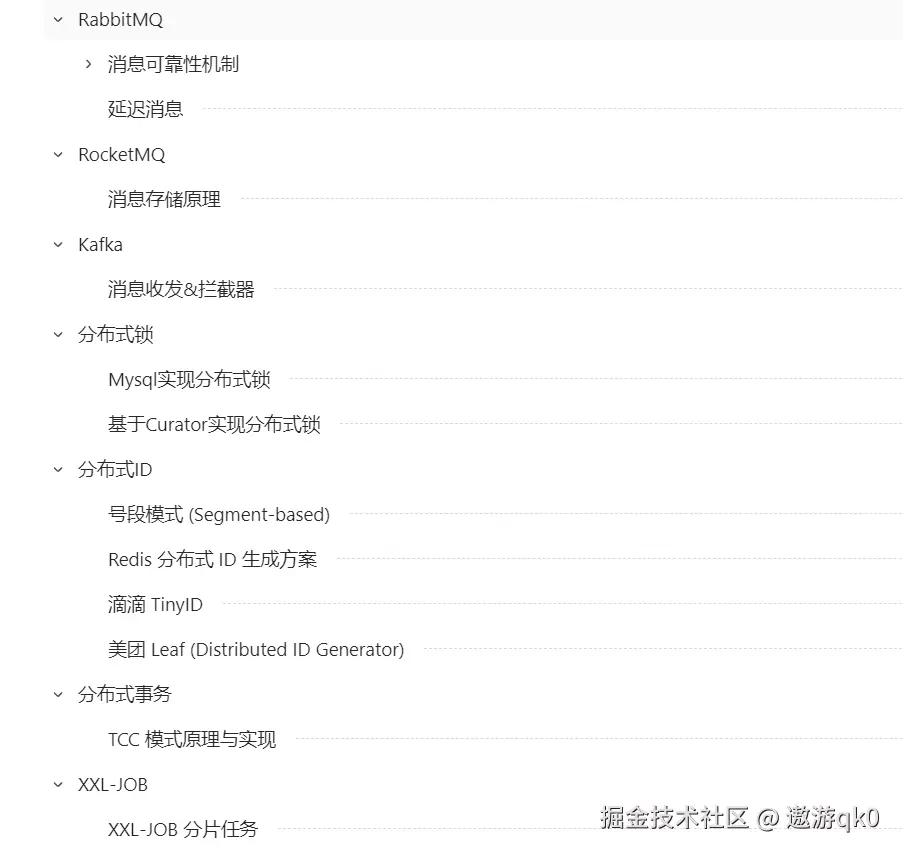
Task: Open 号段模式 (Segment-based) article
Action: coord(219,514)
